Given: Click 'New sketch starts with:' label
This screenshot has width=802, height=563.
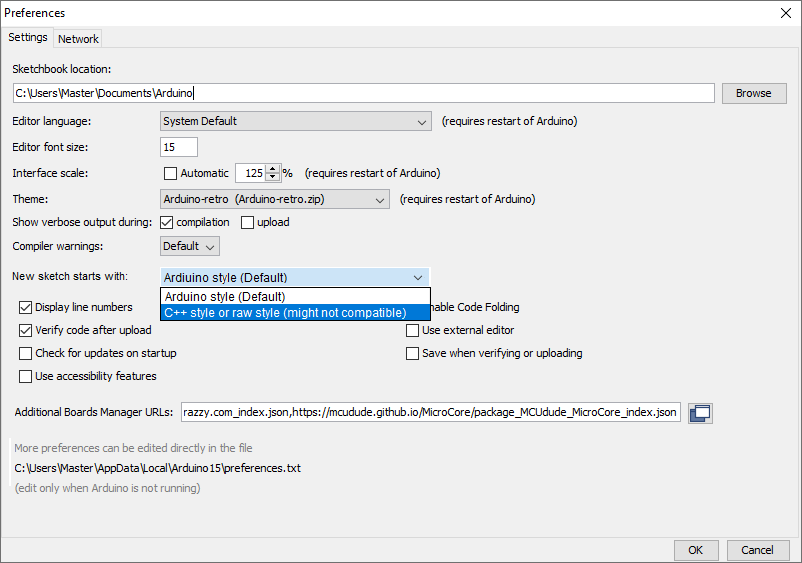Looking at the screenshot, I should point(70,276).
